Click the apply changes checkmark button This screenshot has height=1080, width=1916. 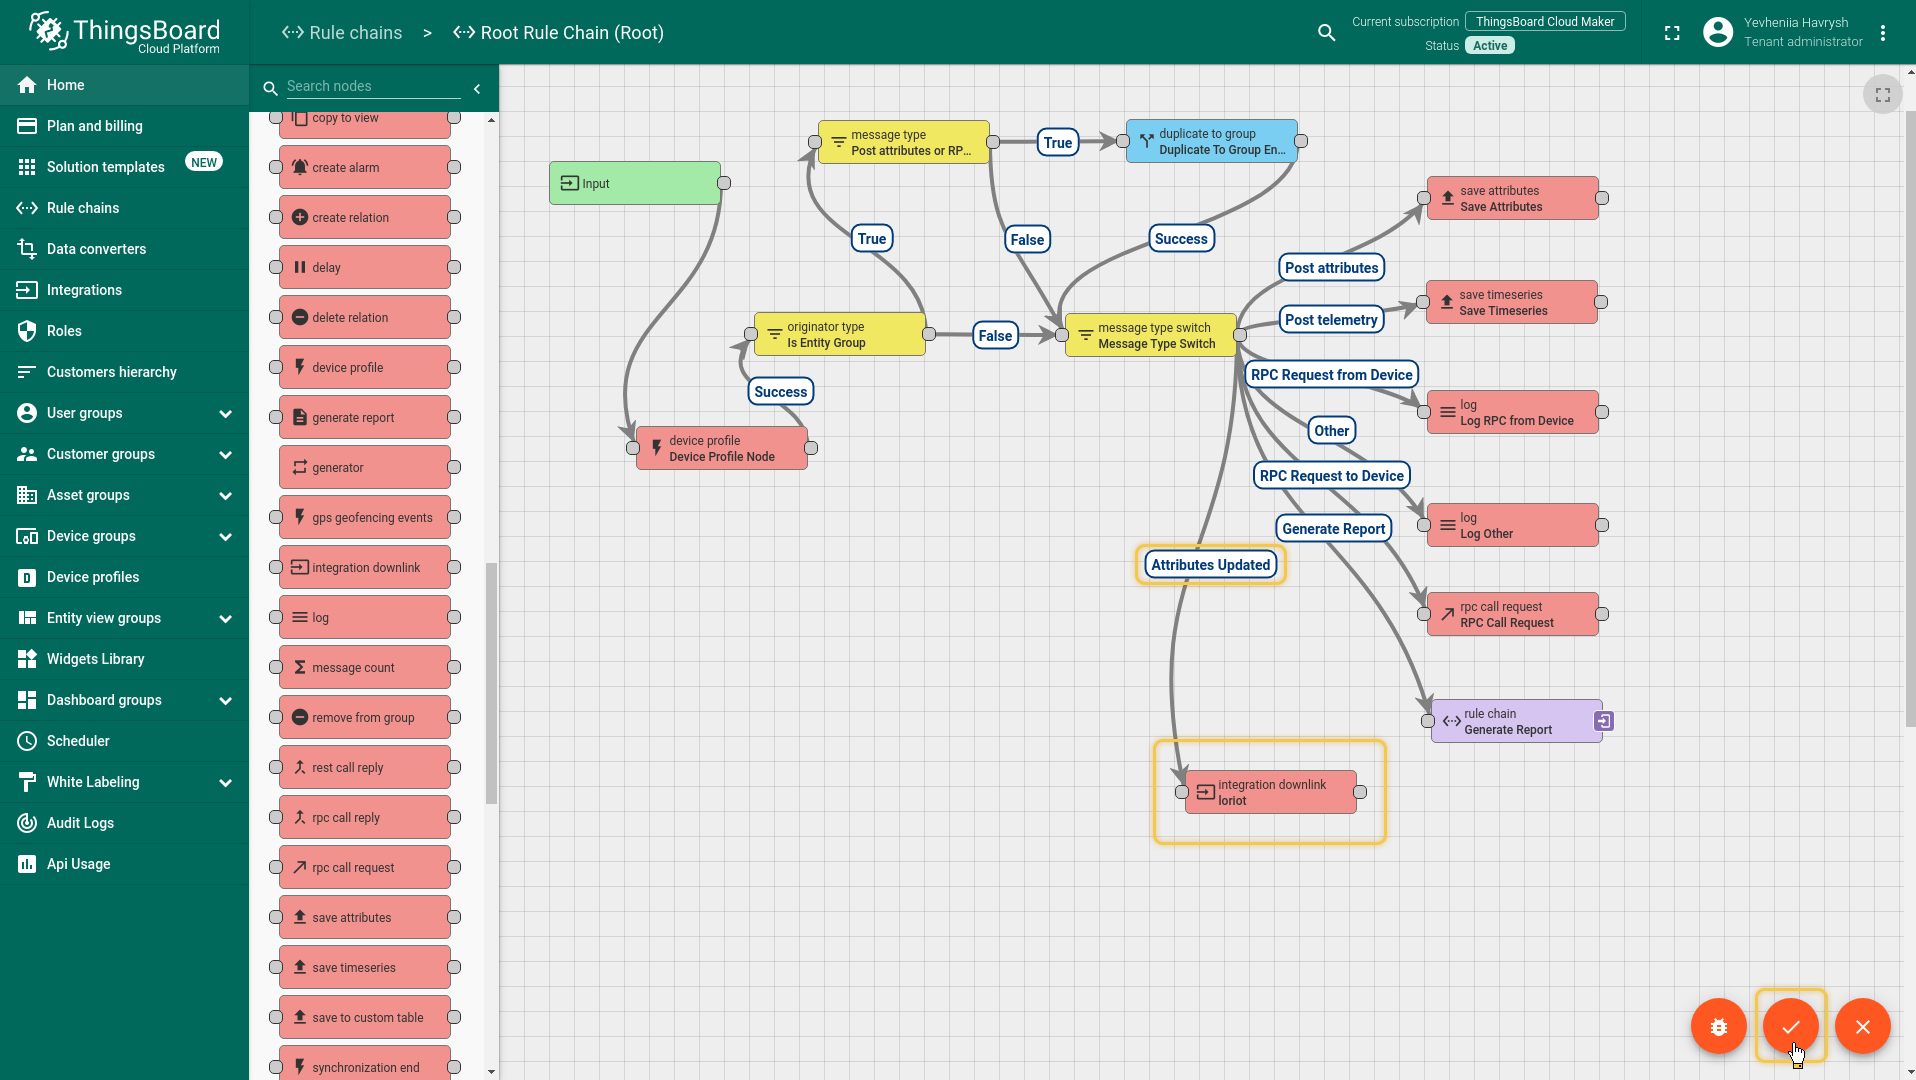(x=1790, y=1026)
